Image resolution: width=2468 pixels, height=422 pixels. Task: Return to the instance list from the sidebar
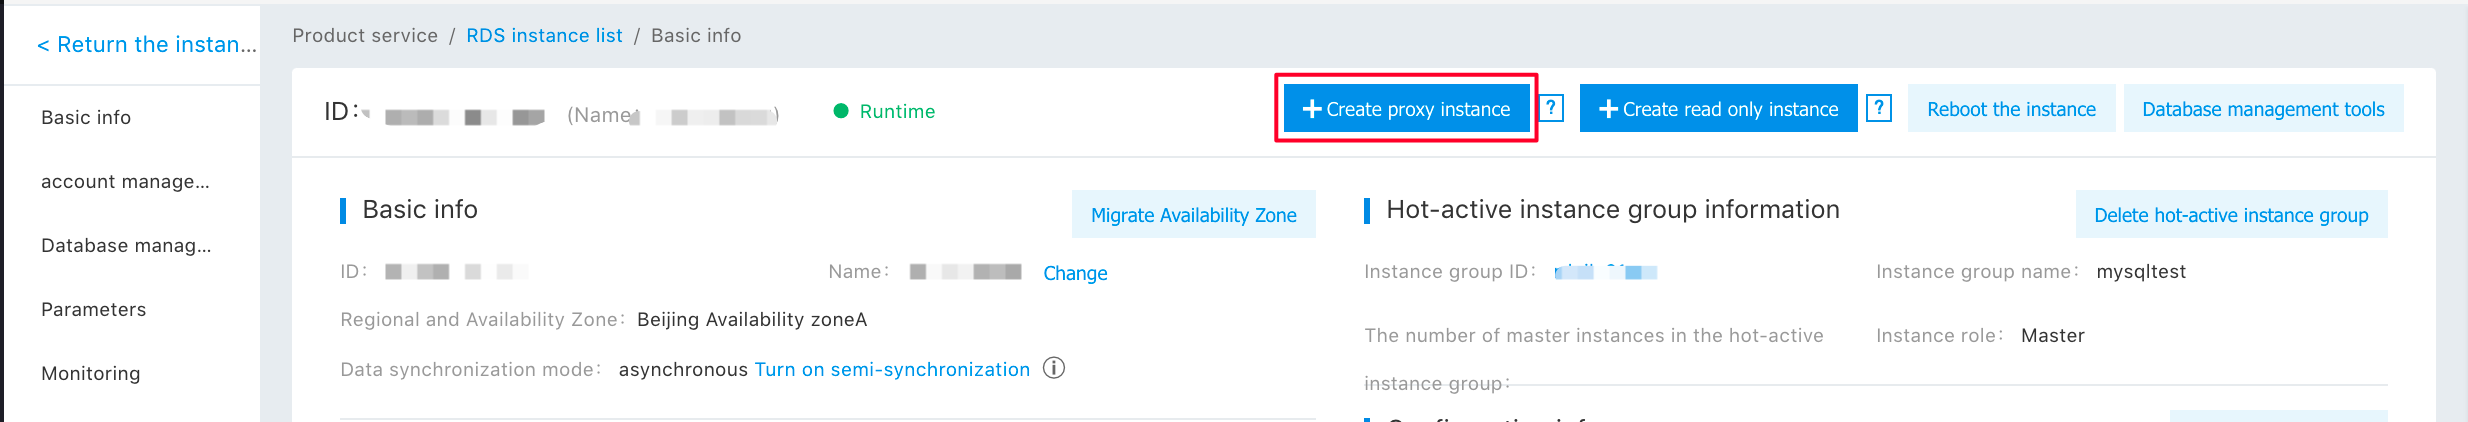146,45
